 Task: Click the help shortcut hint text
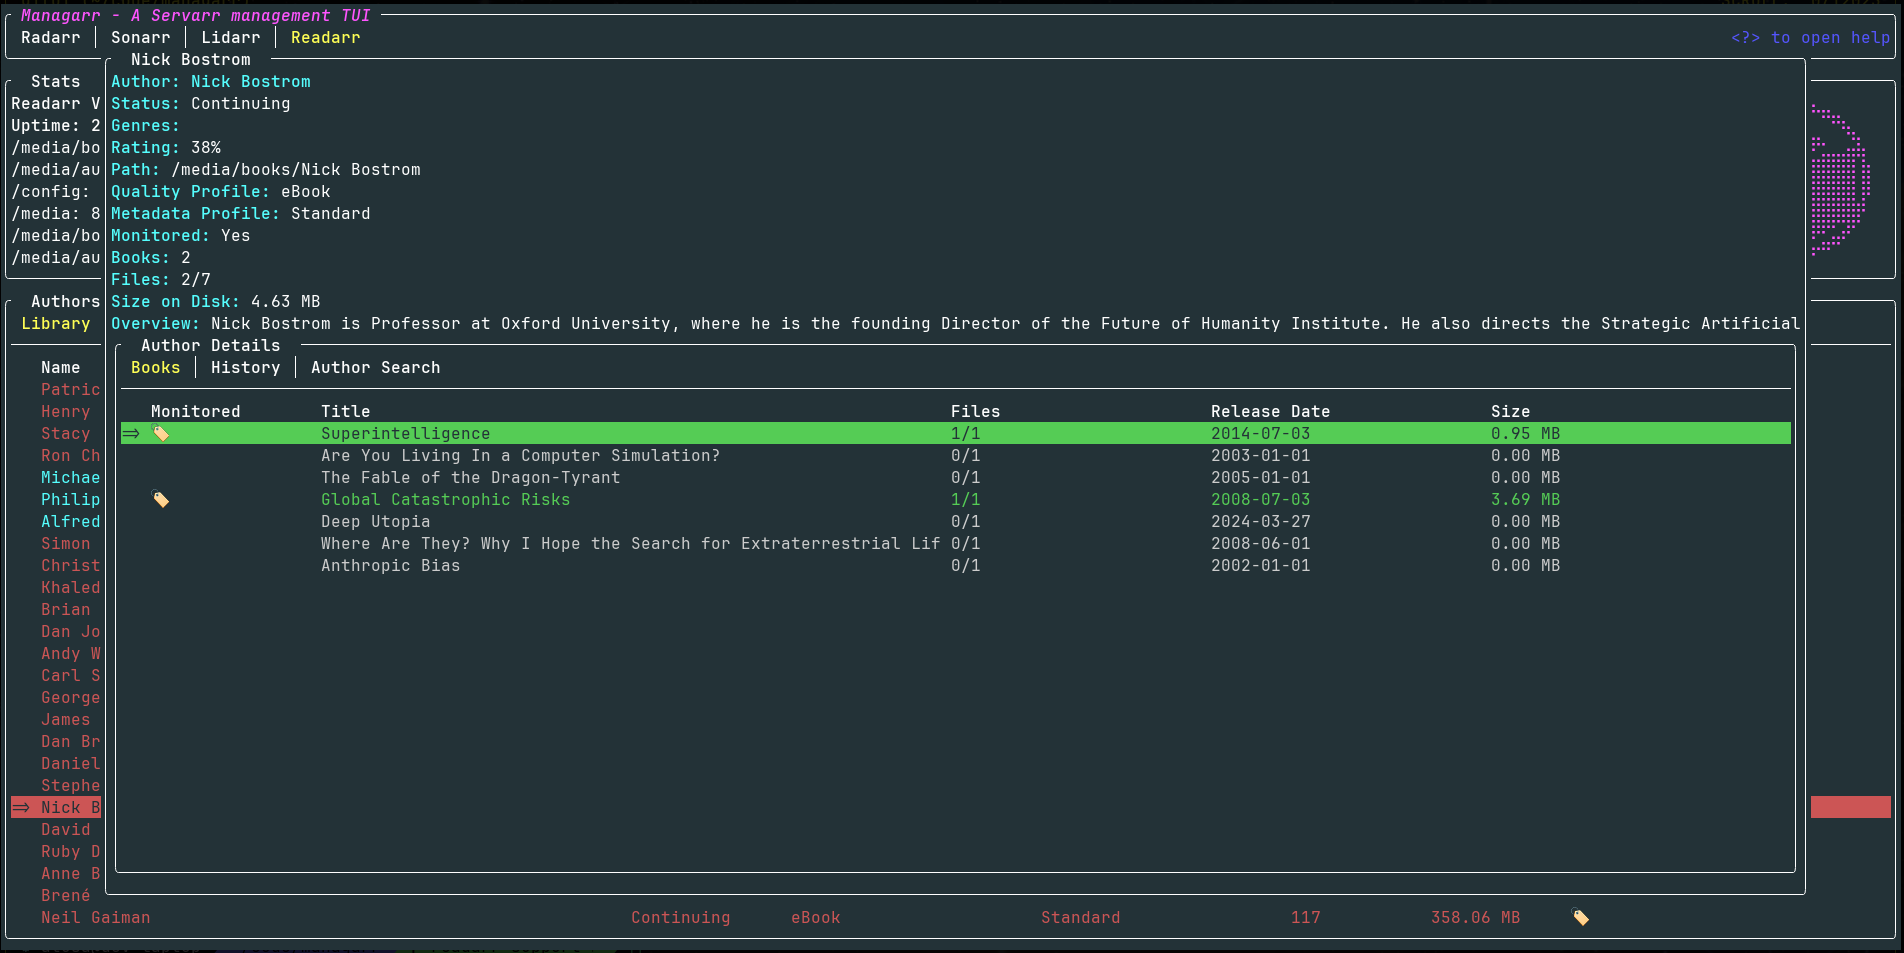click(x=1810, y=37)
